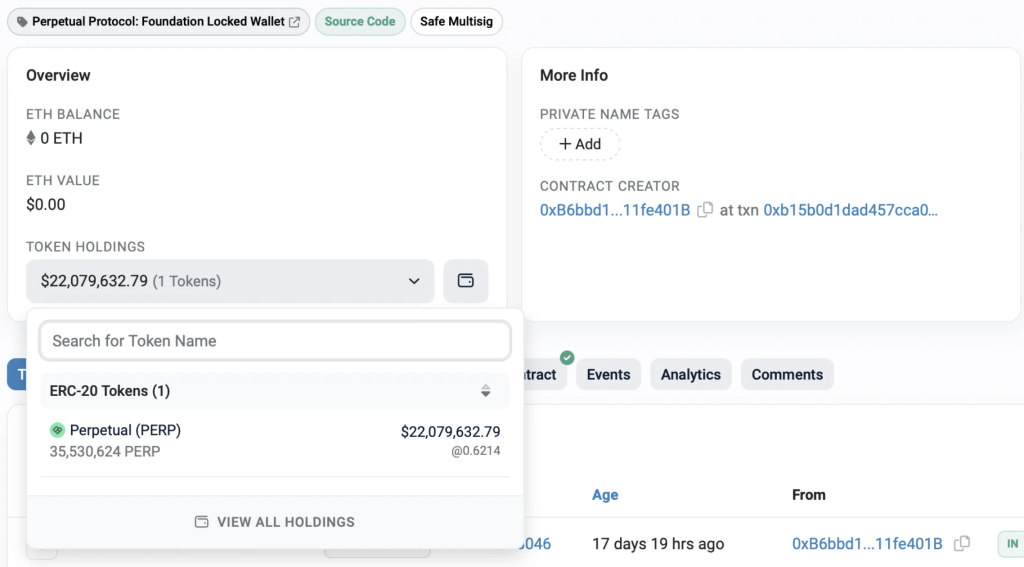Click the PERP token logo icon

(x=57, y=430)
